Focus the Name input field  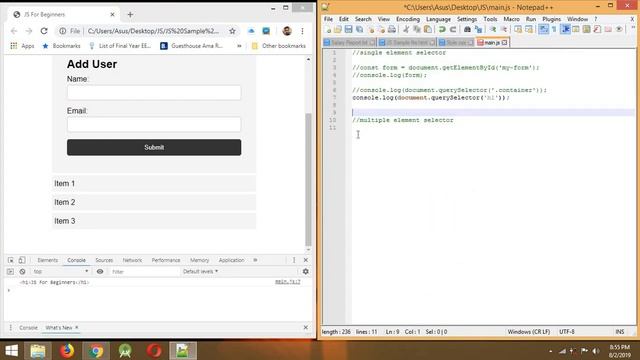coord(154,93)
